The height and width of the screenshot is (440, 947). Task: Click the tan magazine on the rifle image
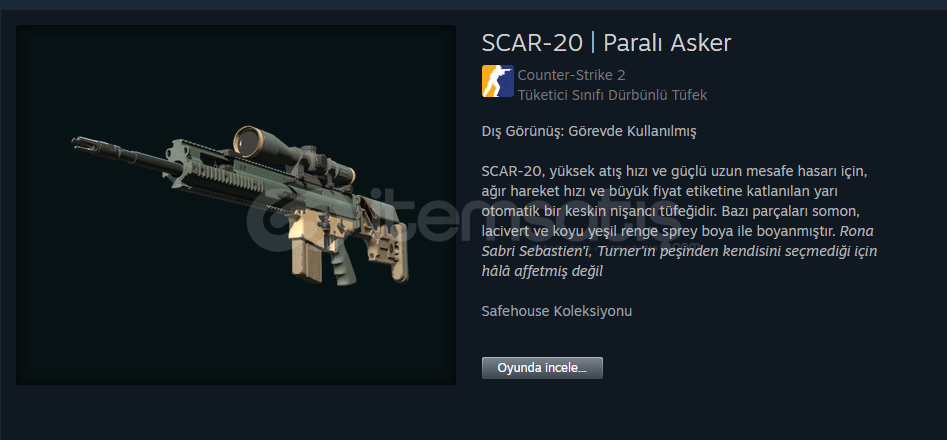(310, 257)
